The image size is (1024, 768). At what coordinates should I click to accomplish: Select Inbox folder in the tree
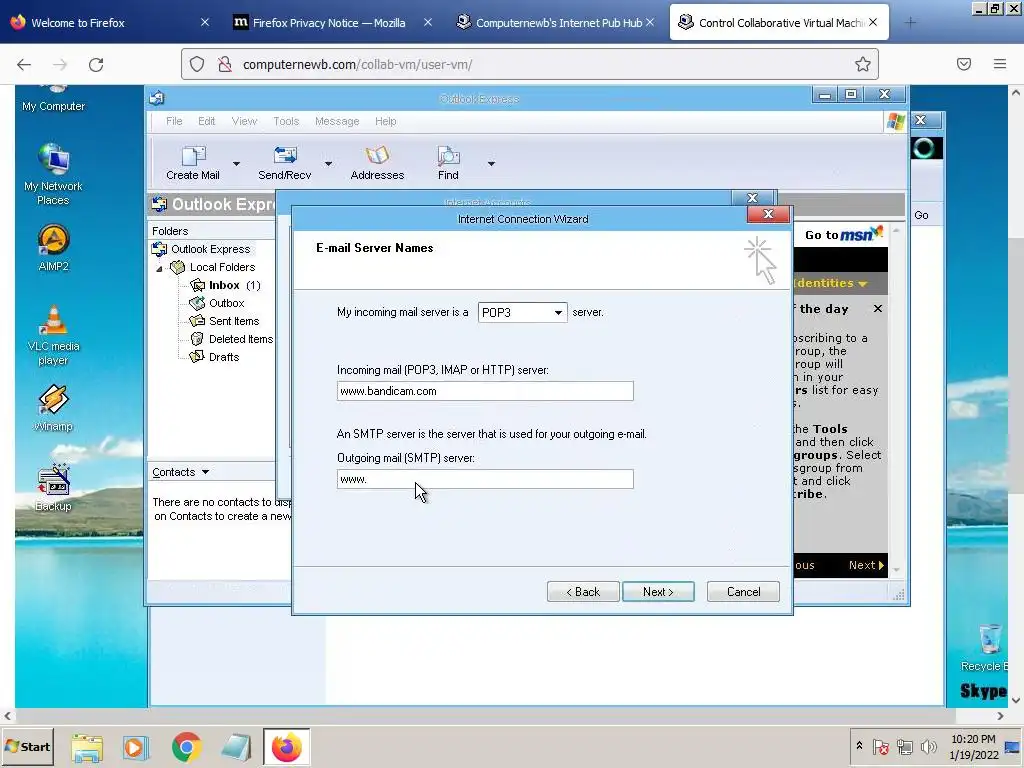[x=225, y=285]
